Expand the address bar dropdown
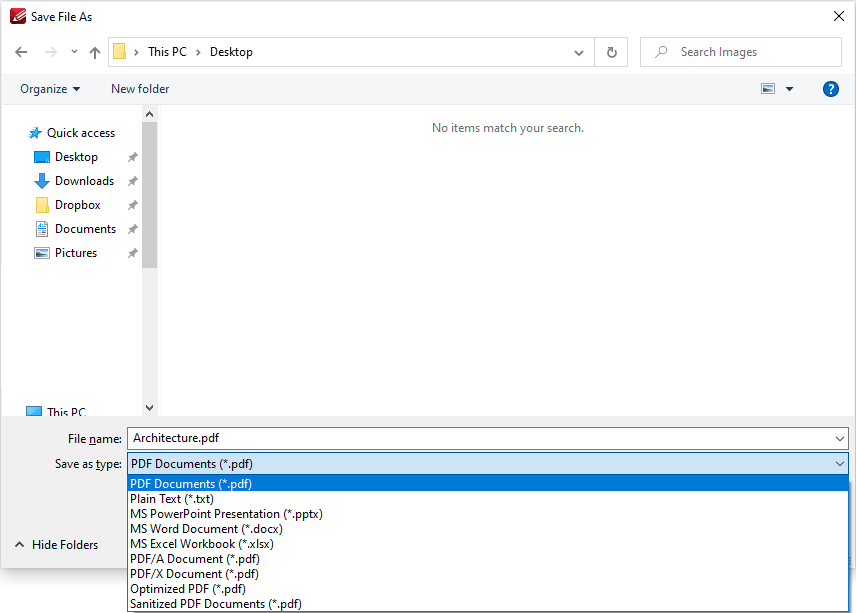 coord(578,51)
